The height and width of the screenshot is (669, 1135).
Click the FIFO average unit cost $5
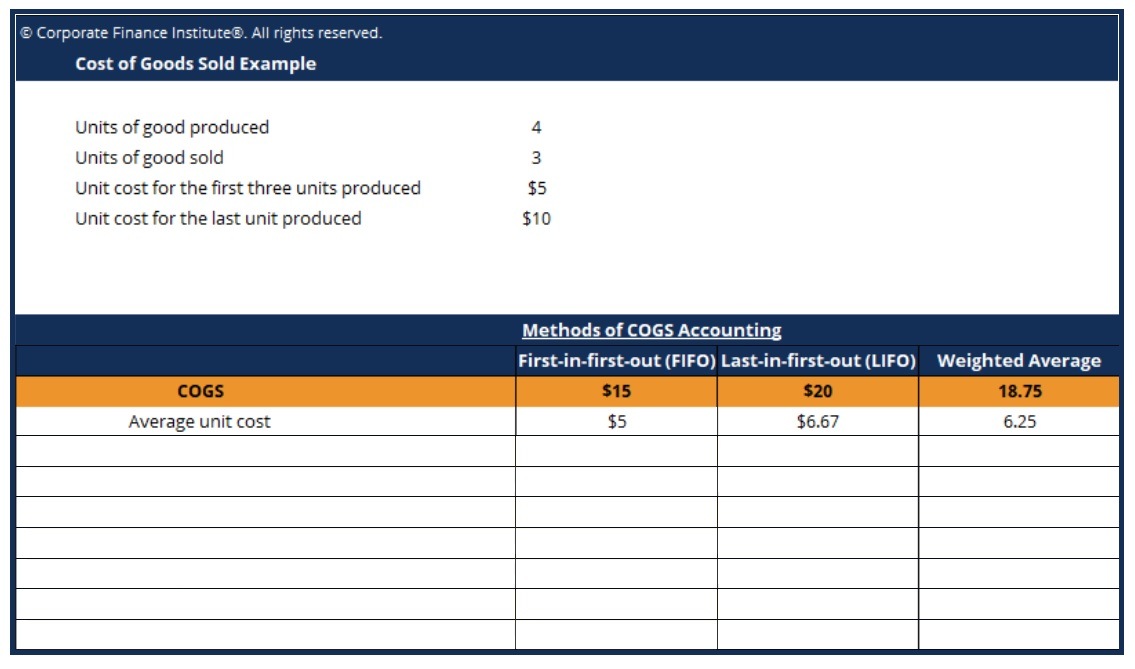[617, 421]
